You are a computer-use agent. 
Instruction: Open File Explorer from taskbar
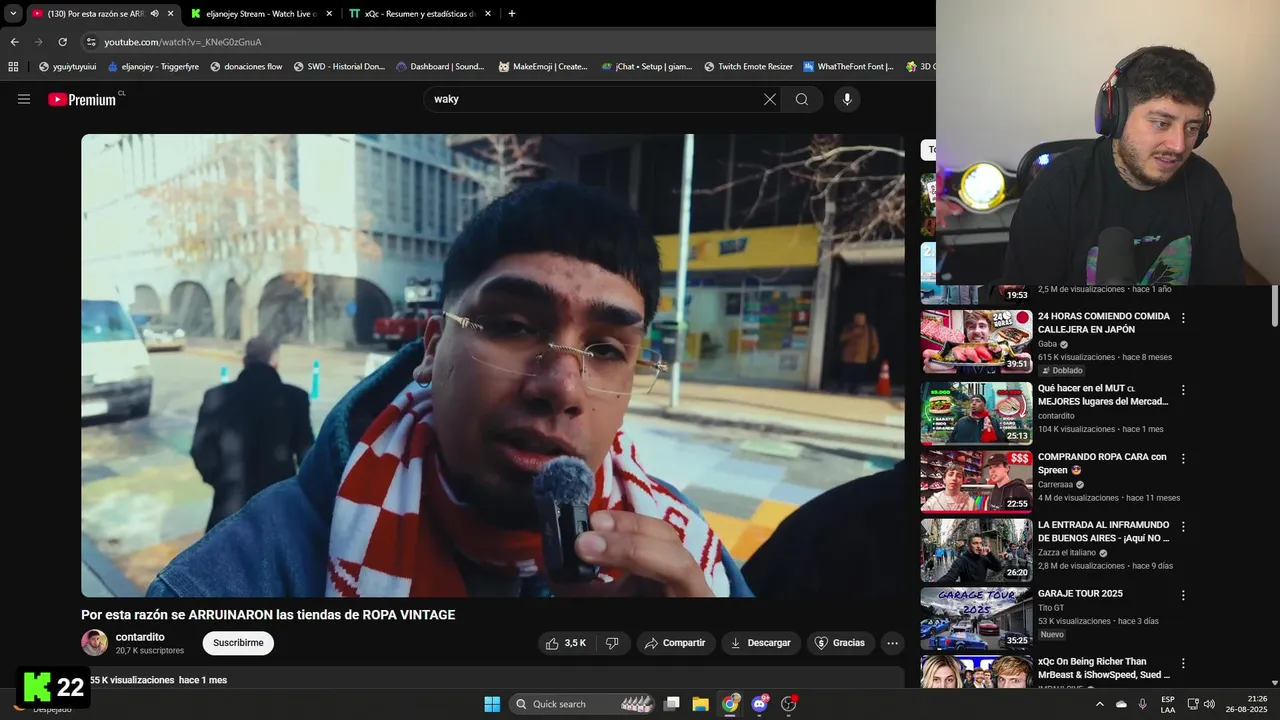click(x=700, y=704)
